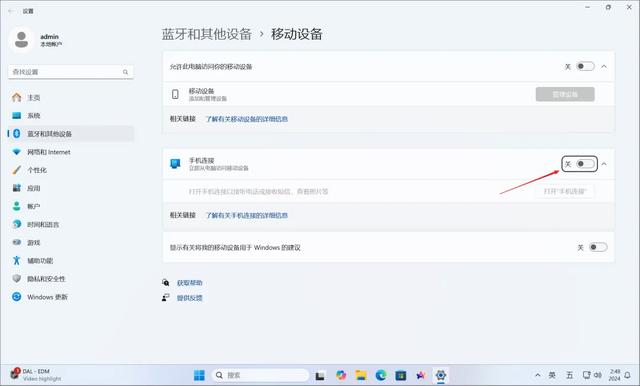Switch the 英 input language indicator
The width and height of the screenshot is (640, 386).
point(552,375)
